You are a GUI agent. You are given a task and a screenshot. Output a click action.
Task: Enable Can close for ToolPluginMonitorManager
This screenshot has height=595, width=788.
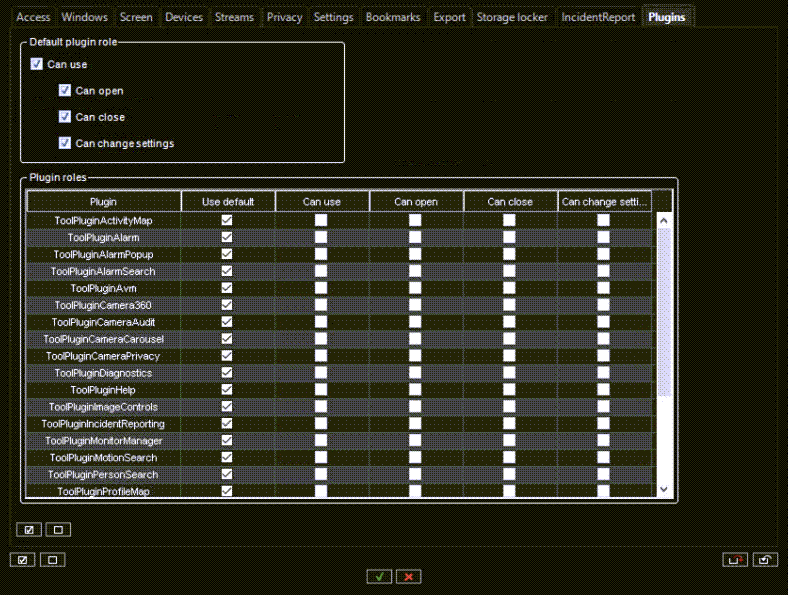[509, 441]
